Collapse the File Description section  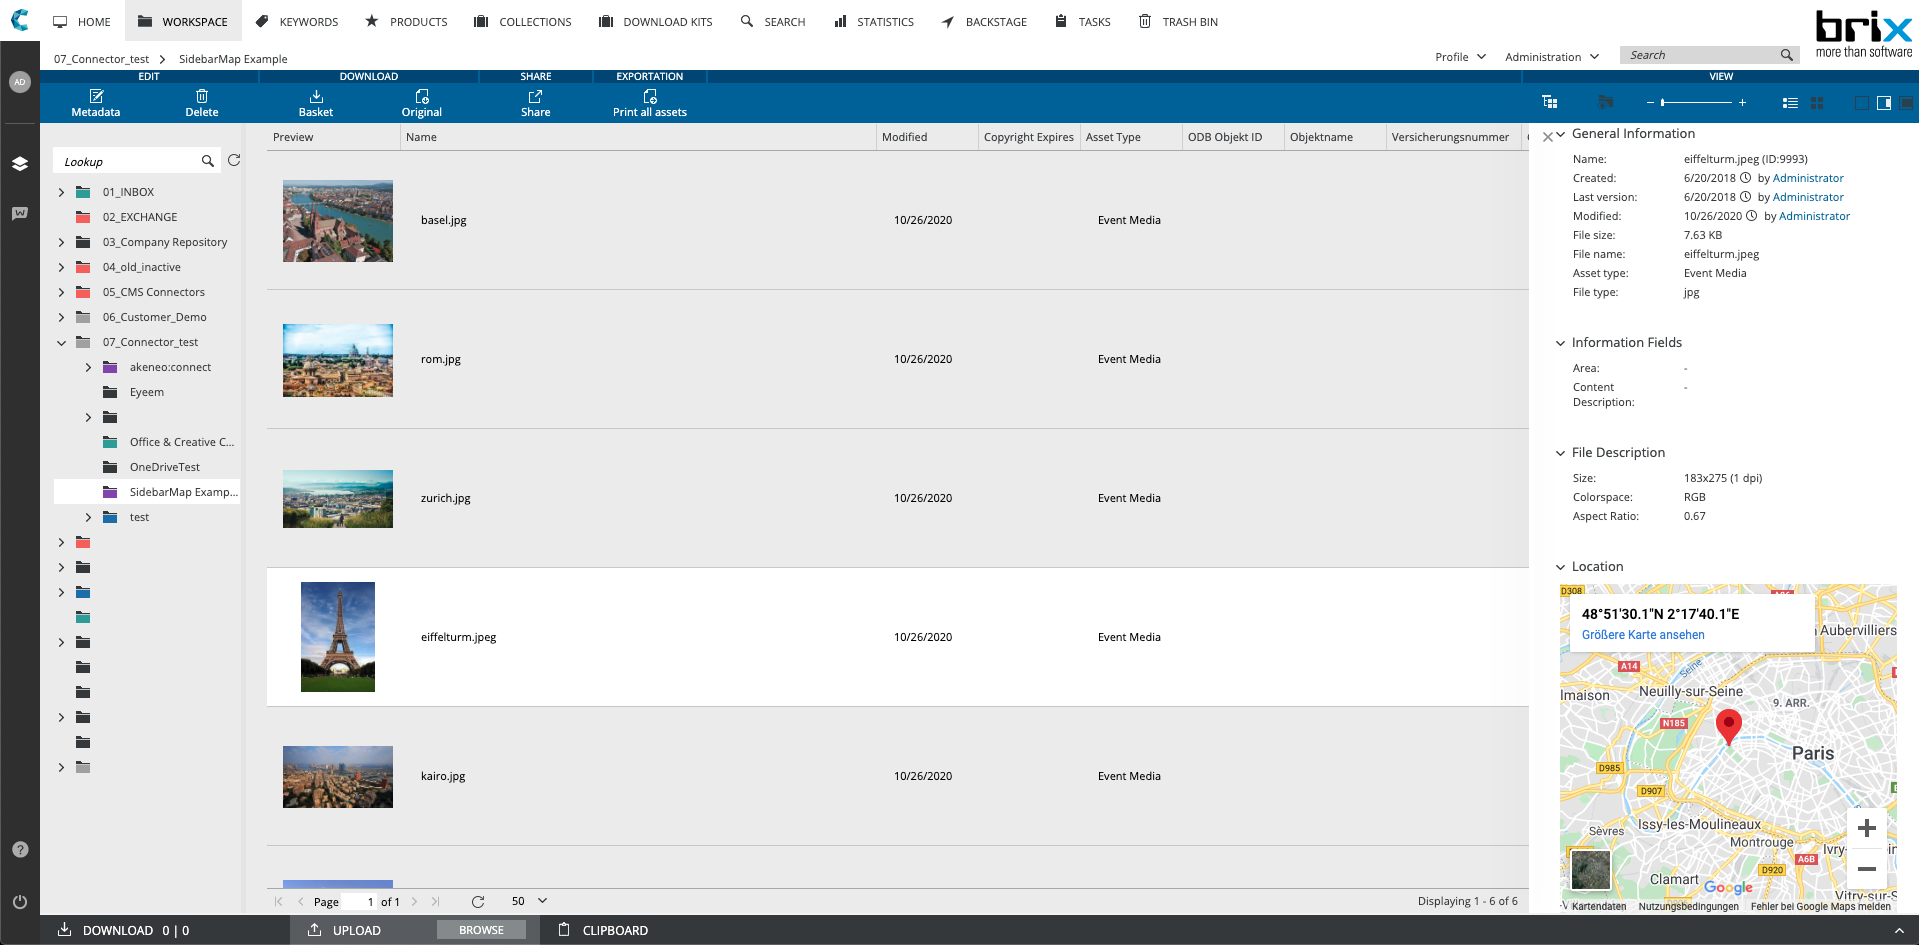[1560, 453]
